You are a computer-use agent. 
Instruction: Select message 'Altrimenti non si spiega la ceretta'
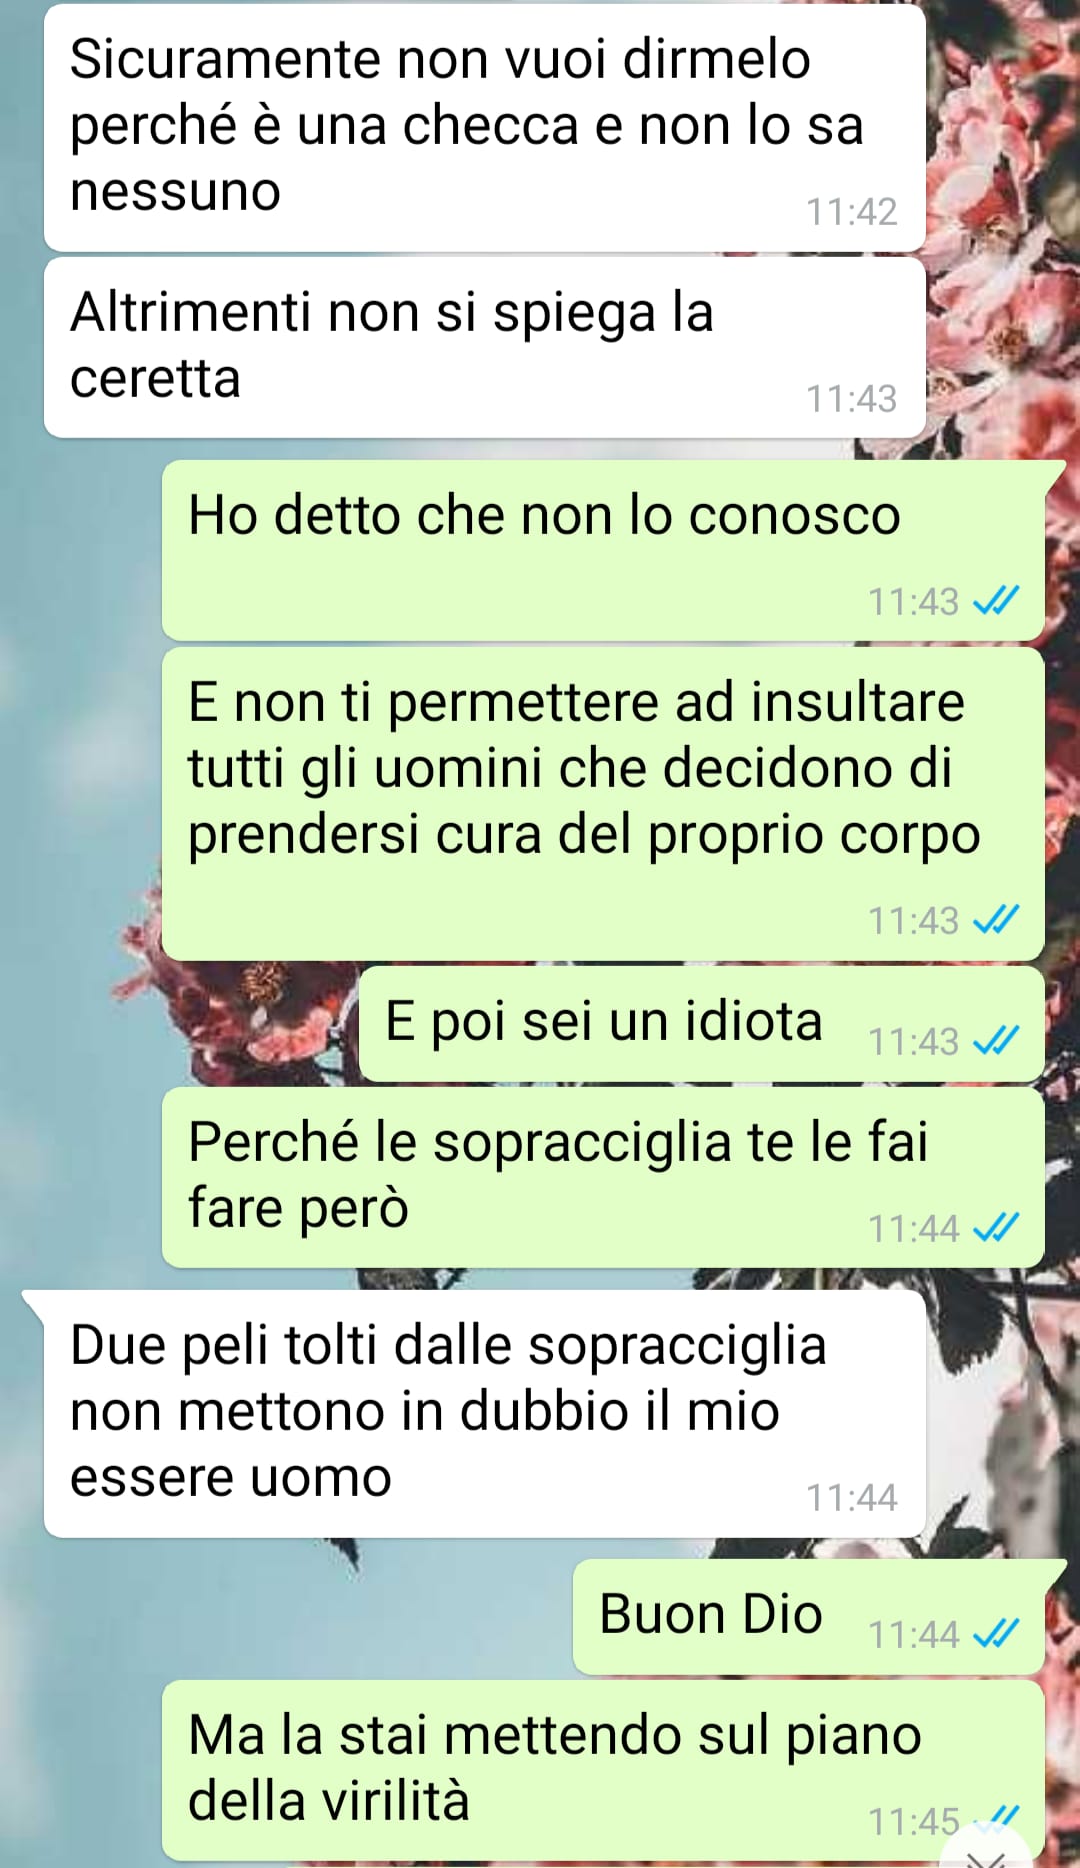point(485,347)
